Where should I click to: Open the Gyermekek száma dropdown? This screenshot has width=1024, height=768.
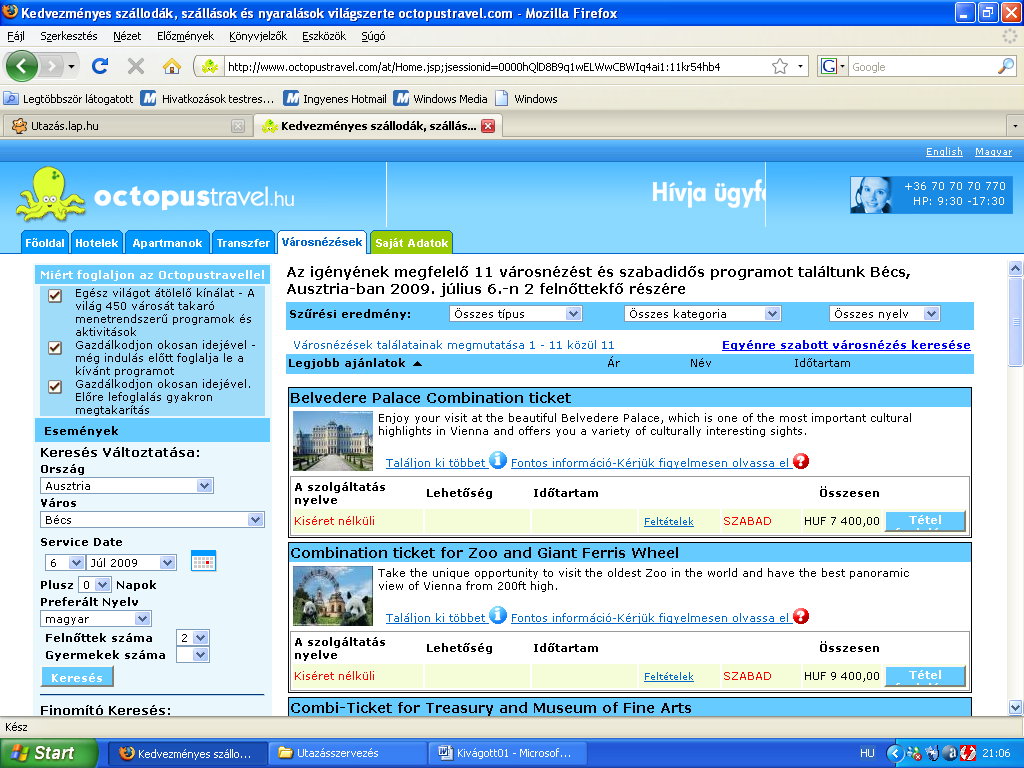[193, 654]
